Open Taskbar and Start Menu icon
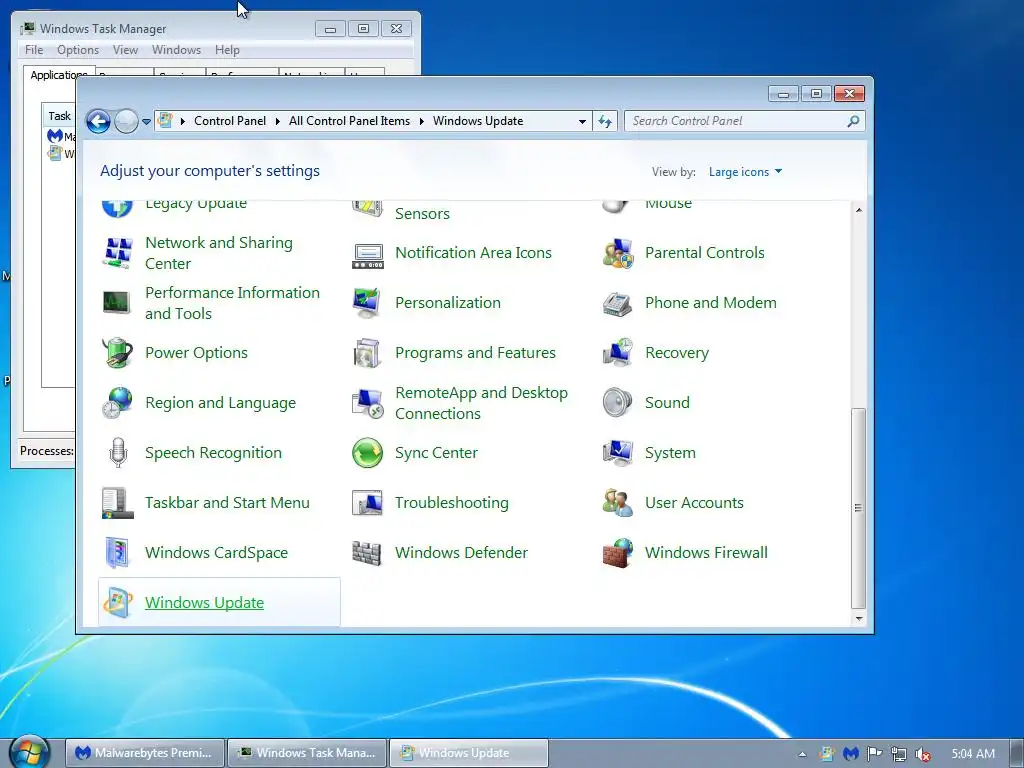 pos(118,503)
